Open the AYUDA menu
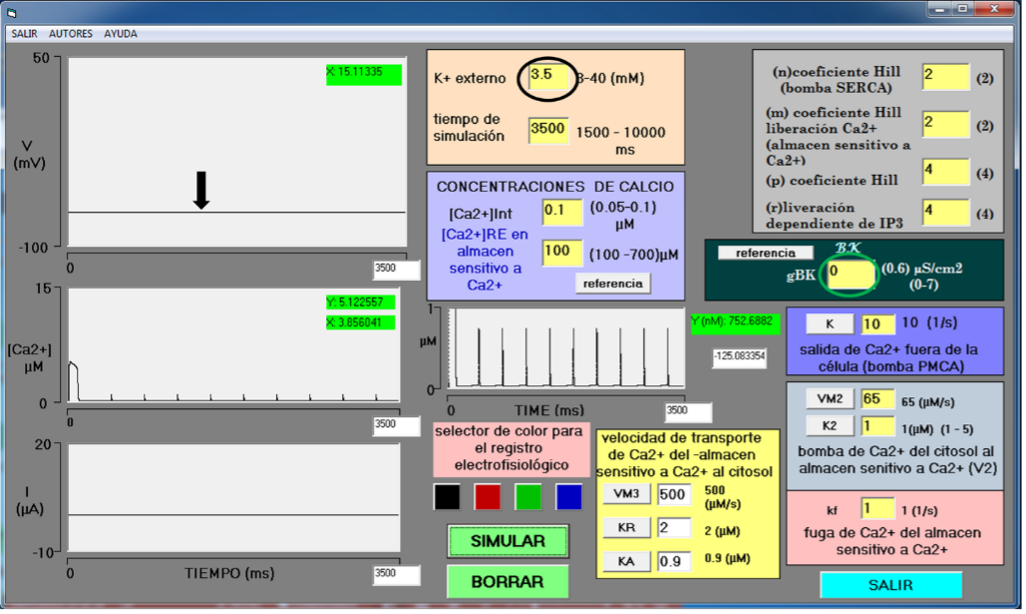Screen dimensions: 1026x614 (x=121, y=34)
